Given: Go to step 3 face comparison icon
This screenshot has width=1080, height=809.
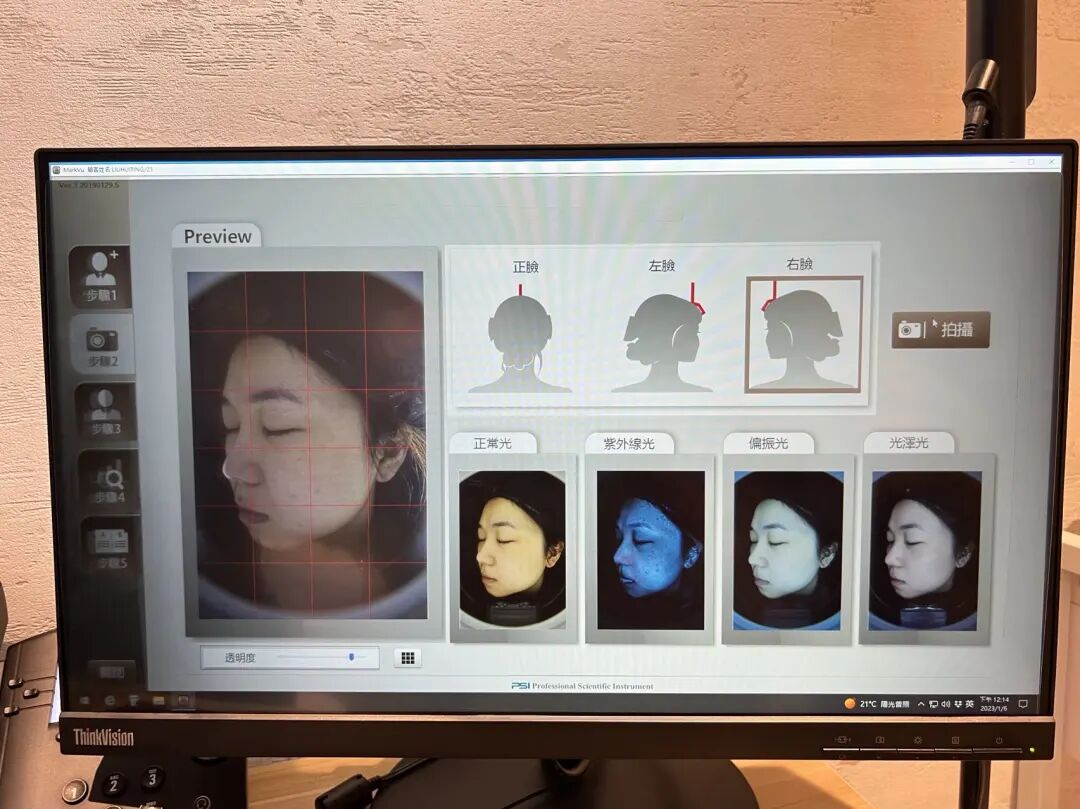Looking at the screenshot, I should tap(105, 410).
